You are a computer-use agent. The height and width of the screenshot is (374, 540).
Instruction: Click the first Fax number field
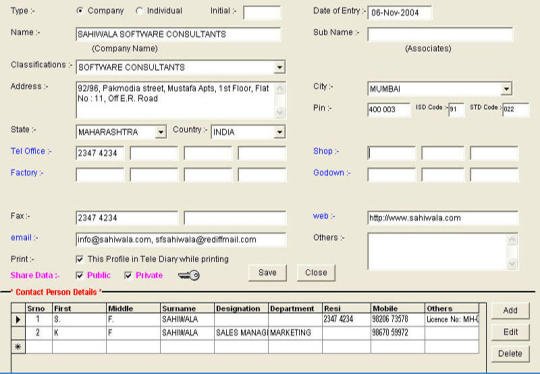[127, 218]
